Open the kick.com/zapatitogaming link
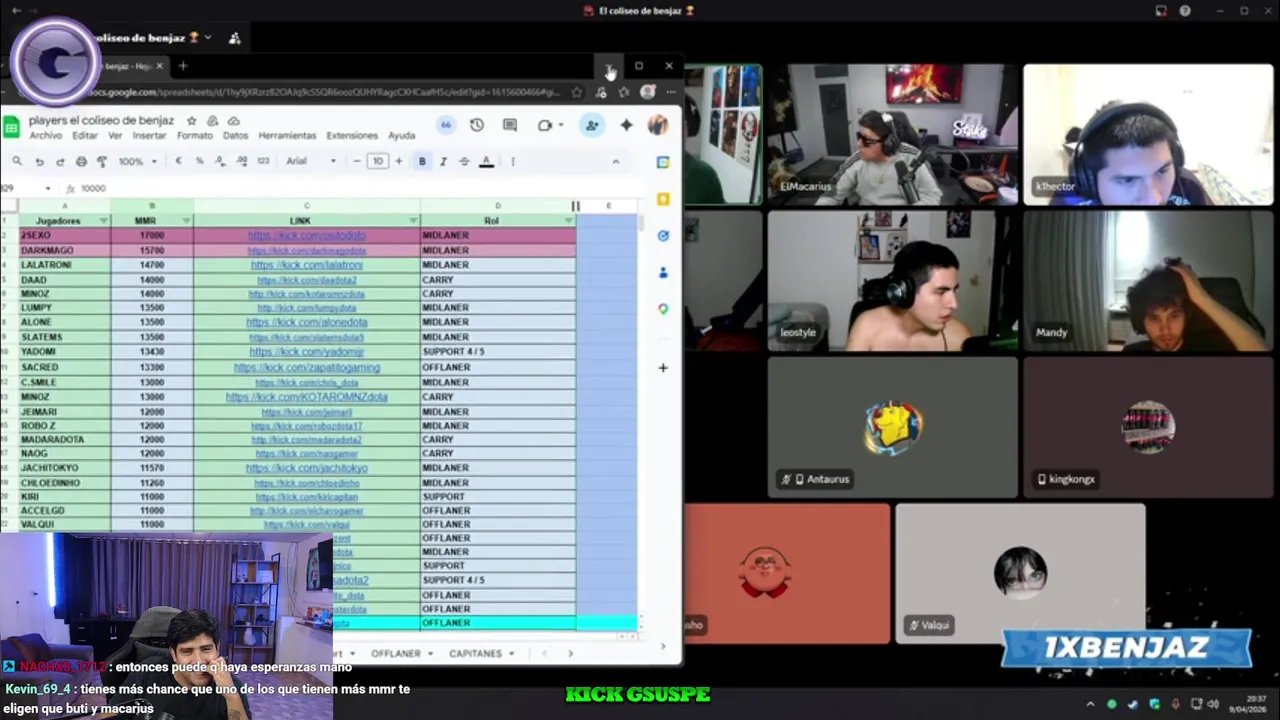 [307, 367]
